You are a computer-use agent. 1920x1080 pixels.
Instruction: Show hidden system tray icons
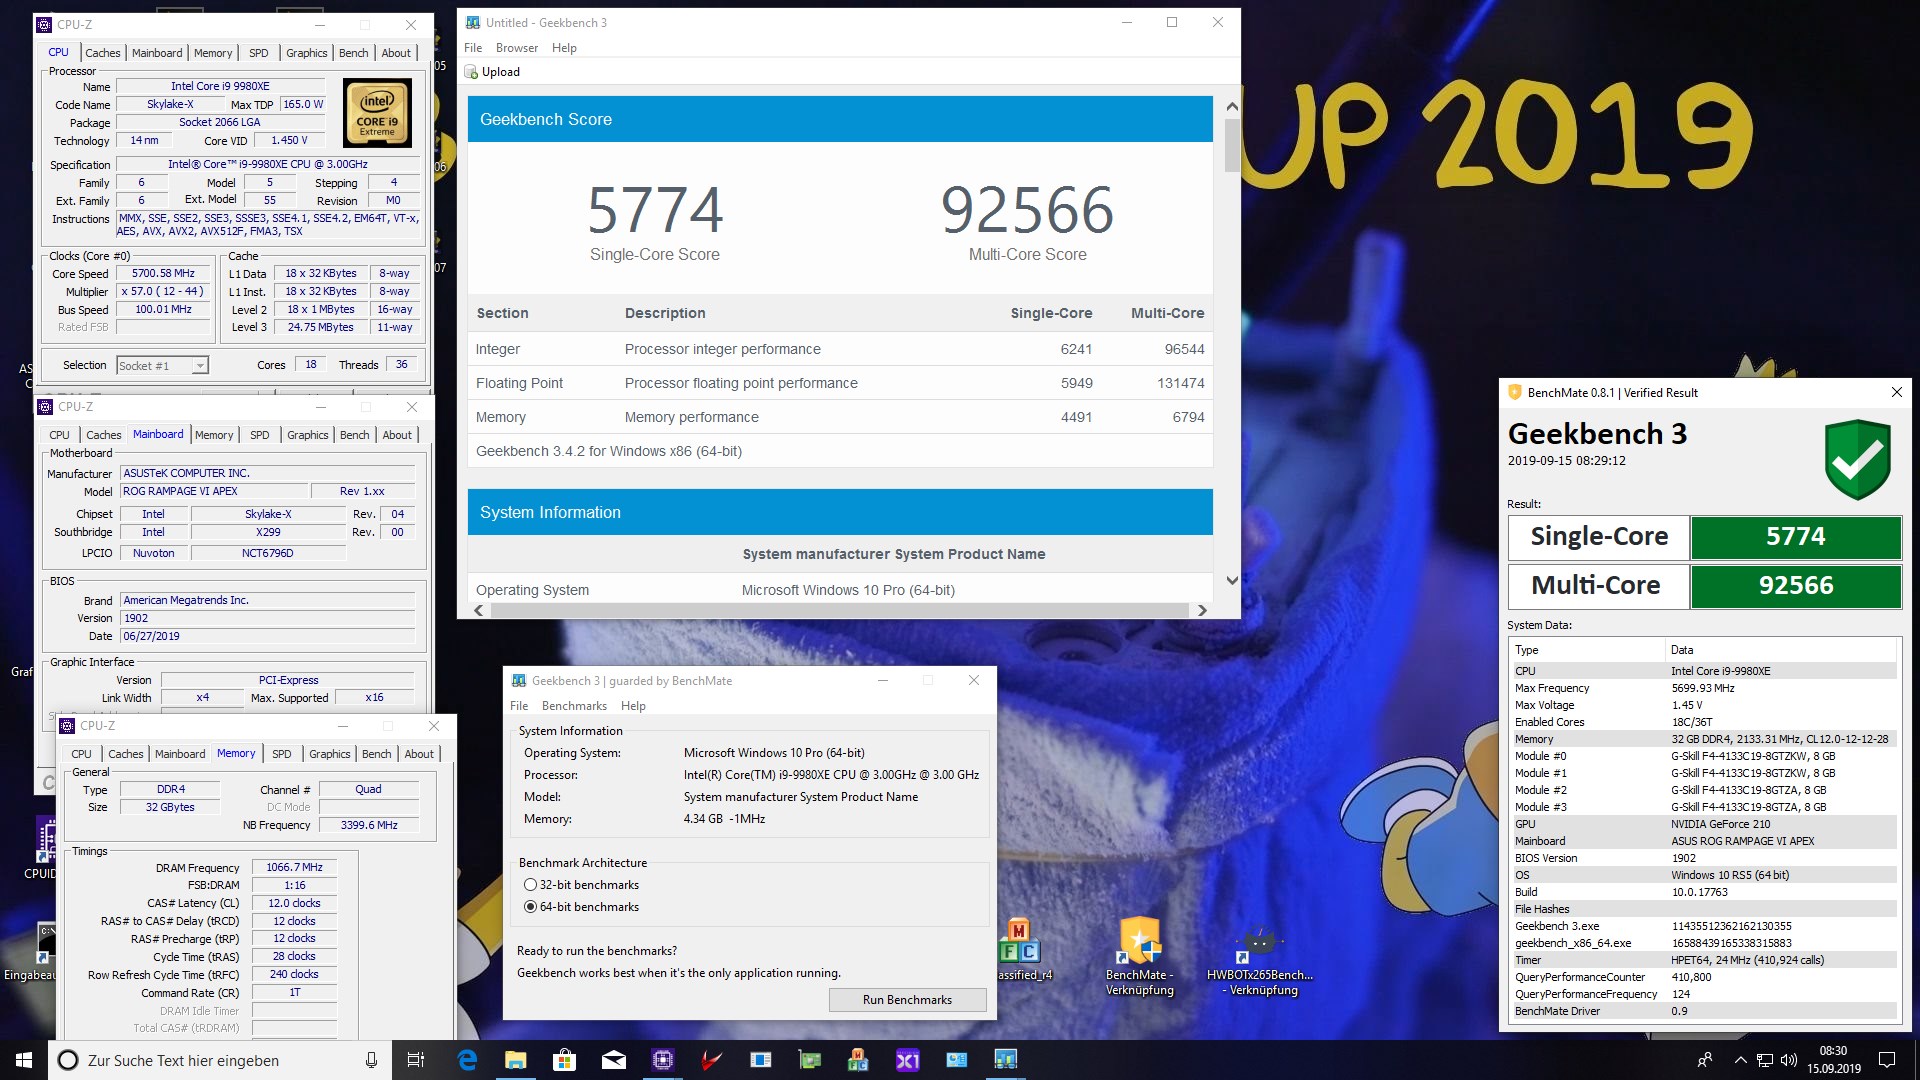[x=1740, y=1060]
